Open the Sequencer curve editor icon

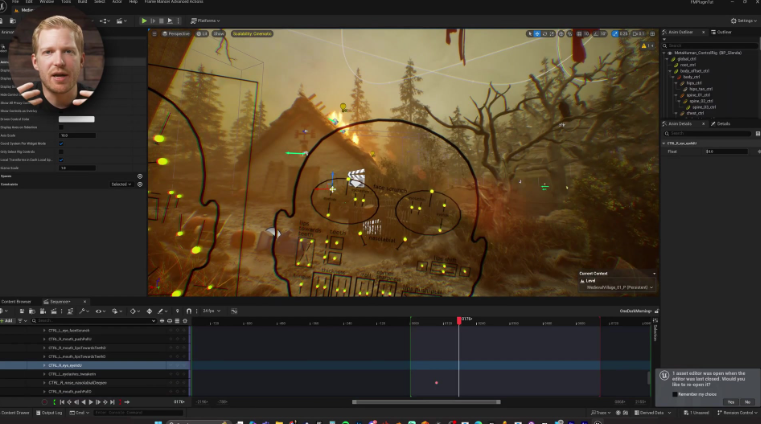tap(234, 311)
